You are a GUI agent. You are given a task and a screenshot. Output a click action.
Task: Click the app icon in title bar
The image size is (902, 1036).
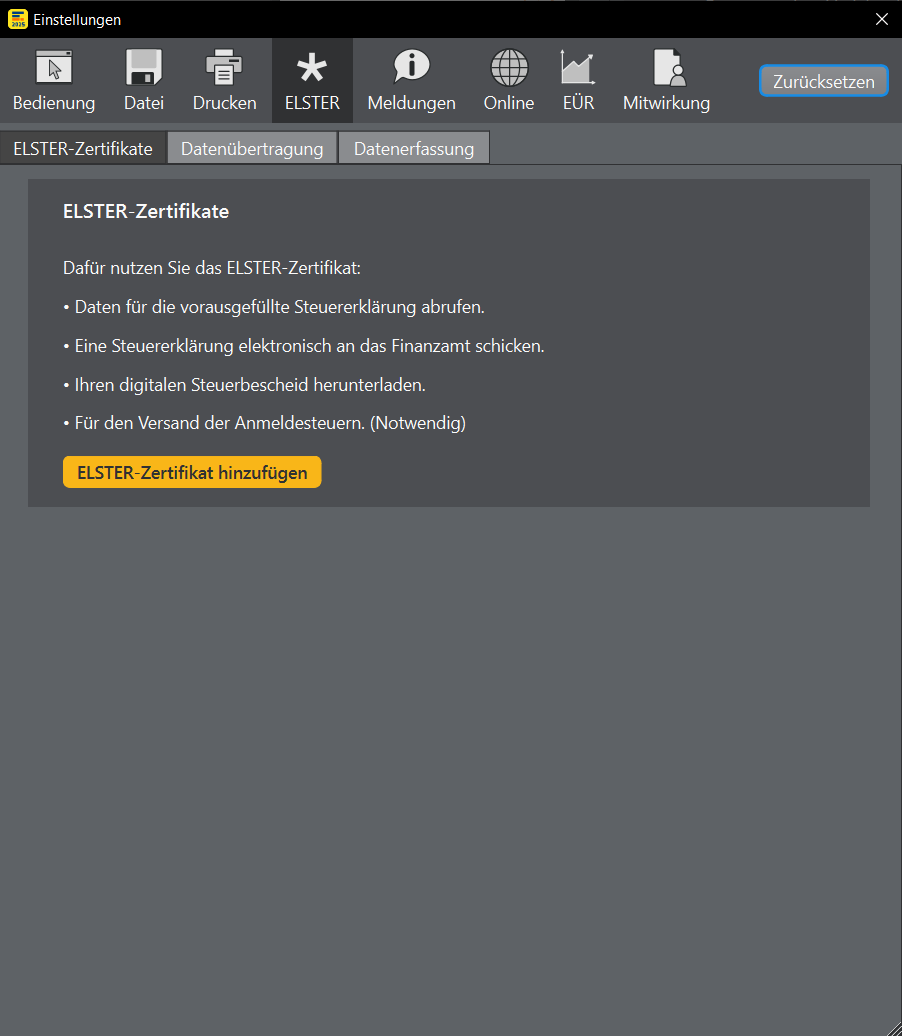(18, 19)
